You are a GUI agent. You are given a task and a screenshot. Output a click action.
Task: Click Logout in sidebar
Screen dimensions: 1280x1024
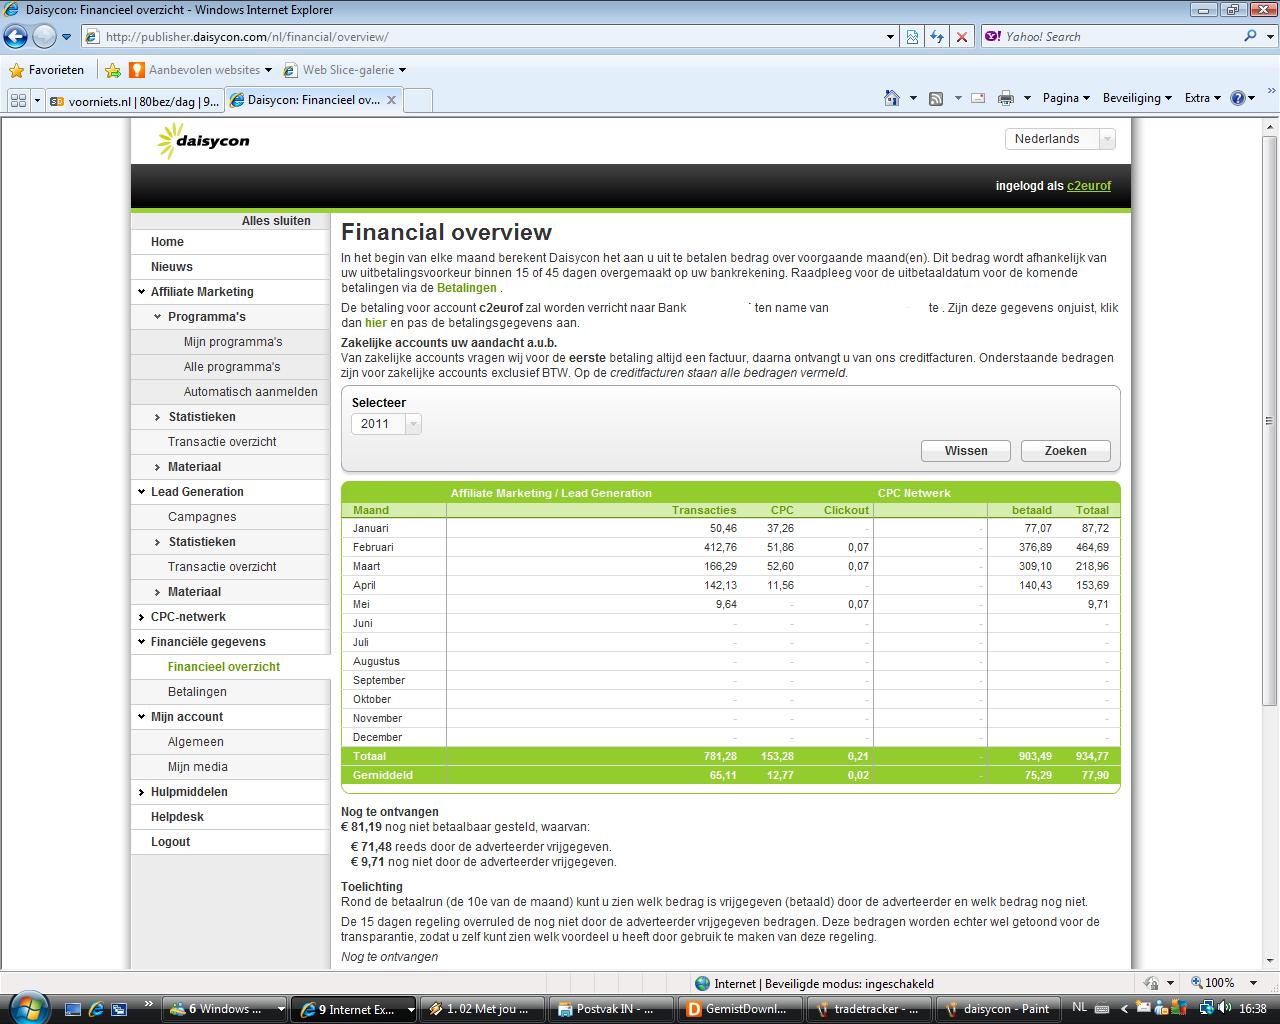170,842
